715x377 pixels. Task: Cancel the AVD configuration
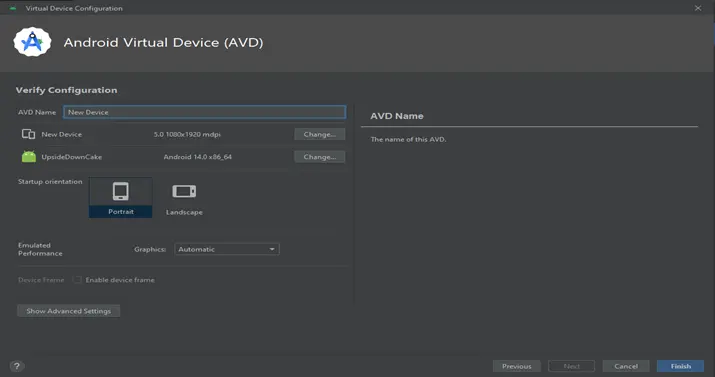coord(626,366)
